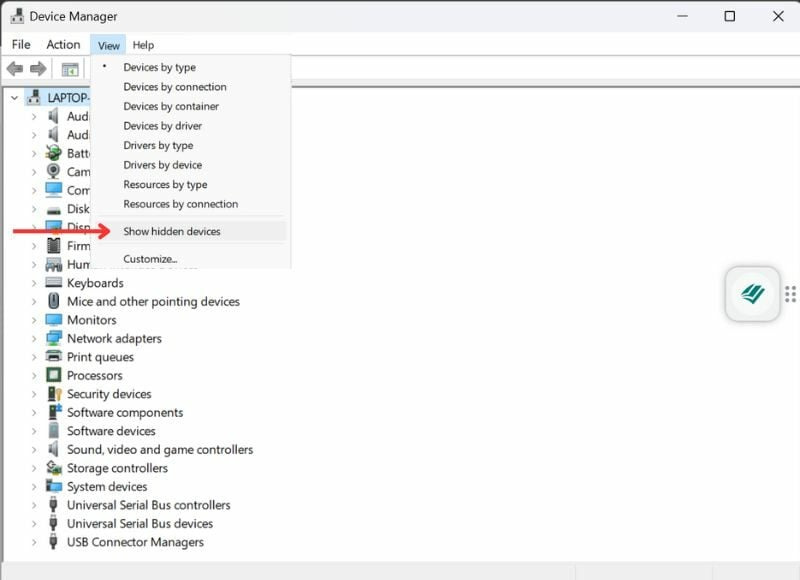The width and height of the screenshot is (800, 580).
Task: Collapse the LAPTOP root node
Action: tap(14, 97)
